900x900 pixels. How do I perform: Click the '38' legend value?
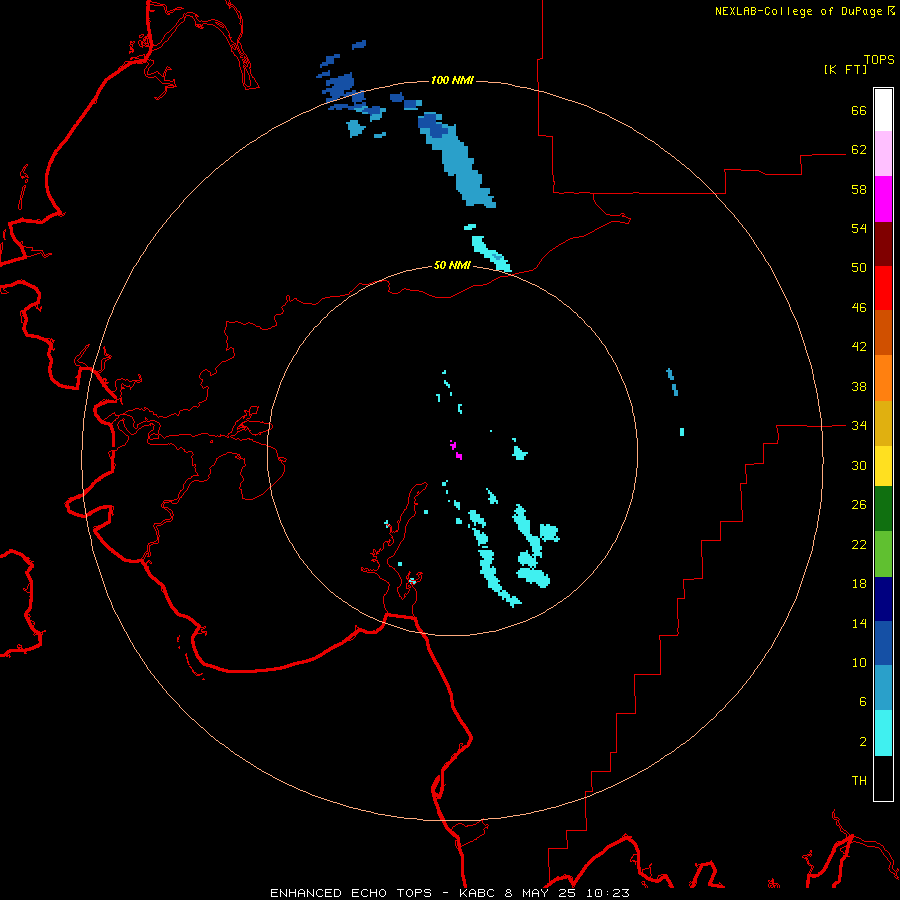click(x=859, y=386)
